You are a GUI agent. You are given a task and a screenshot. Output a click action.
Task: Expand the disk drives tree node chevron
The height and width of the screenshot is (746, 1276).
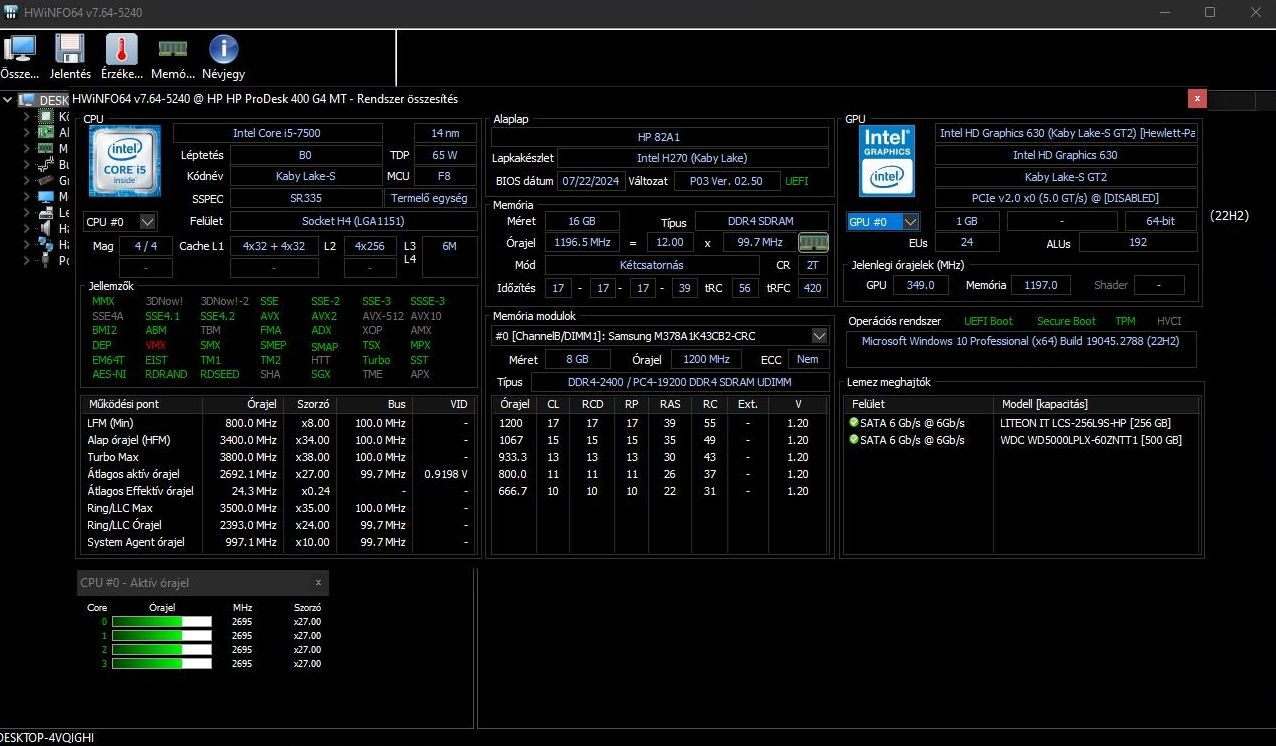[x=28, y=212]
